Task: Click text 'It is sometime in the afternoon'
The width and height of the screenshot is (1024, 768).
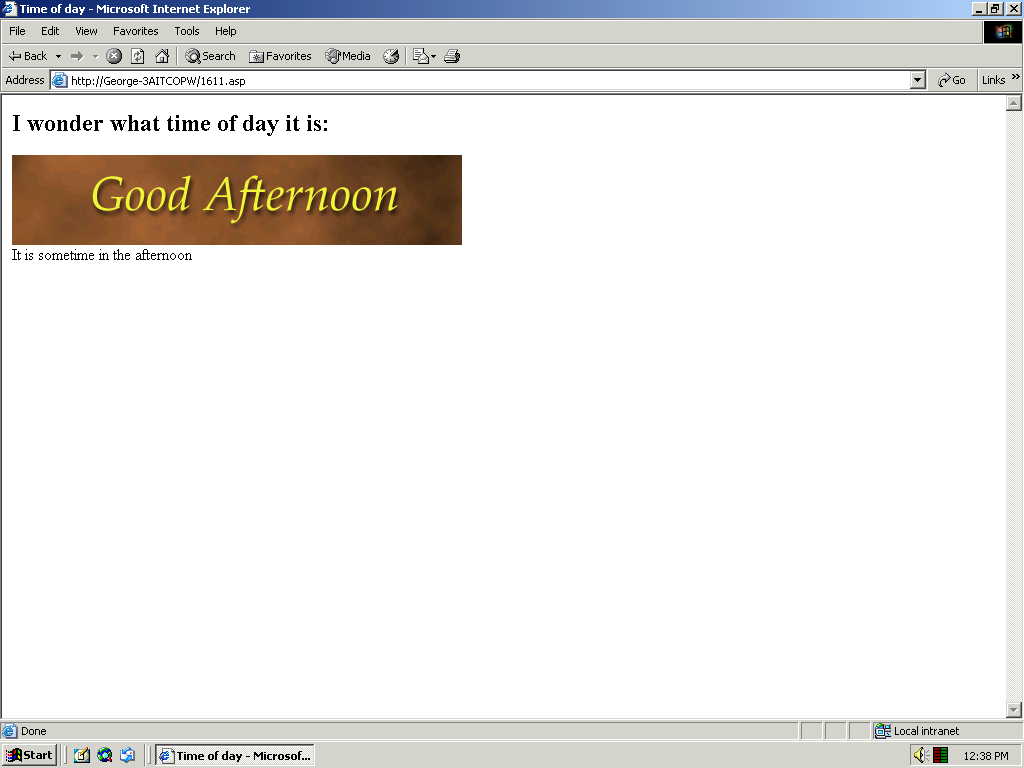Action: tap(102, 255)
